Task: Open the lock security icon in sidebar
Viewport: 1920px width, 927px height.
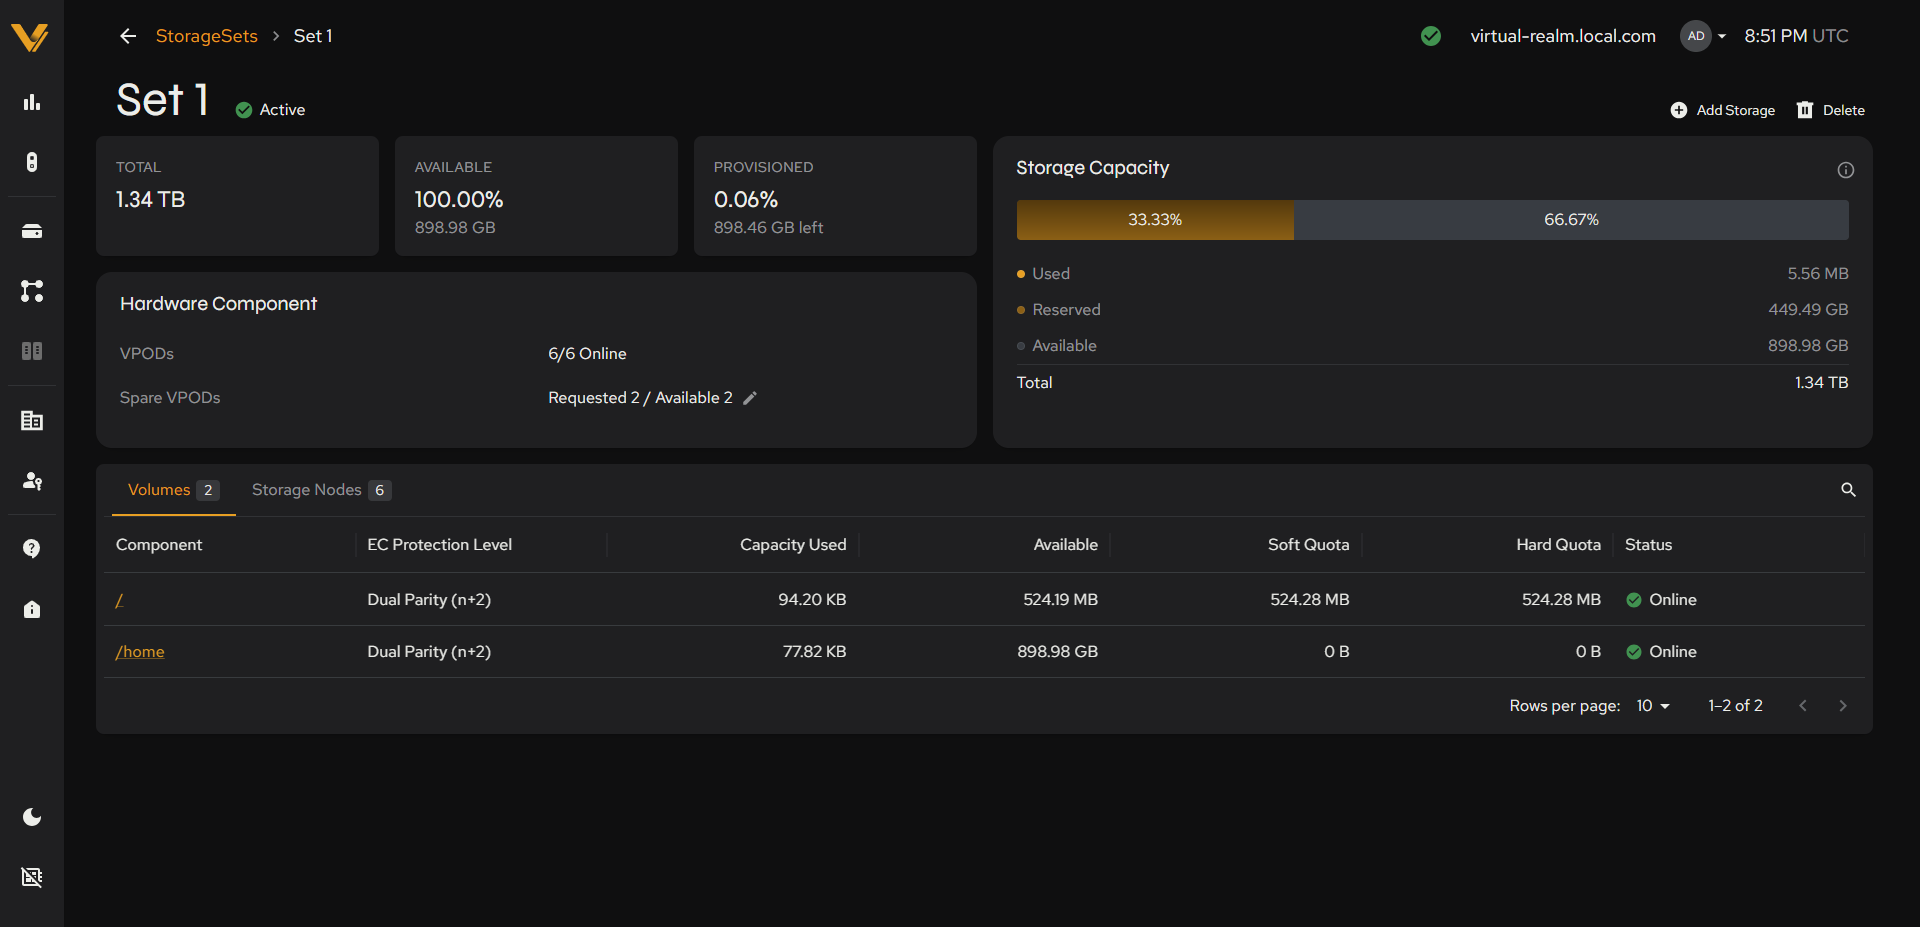Action: [x=32, y=609]
